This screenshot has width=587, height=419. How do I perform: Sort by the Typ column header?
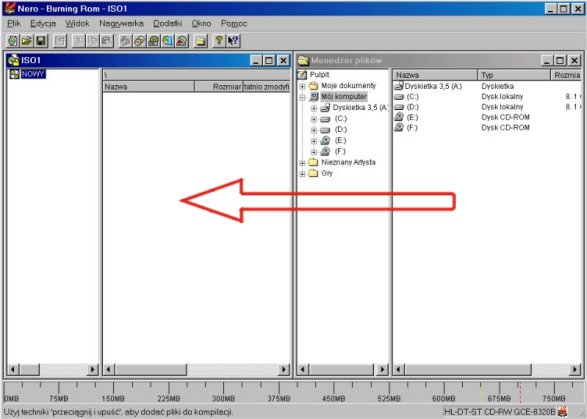[x=514, y=75]
